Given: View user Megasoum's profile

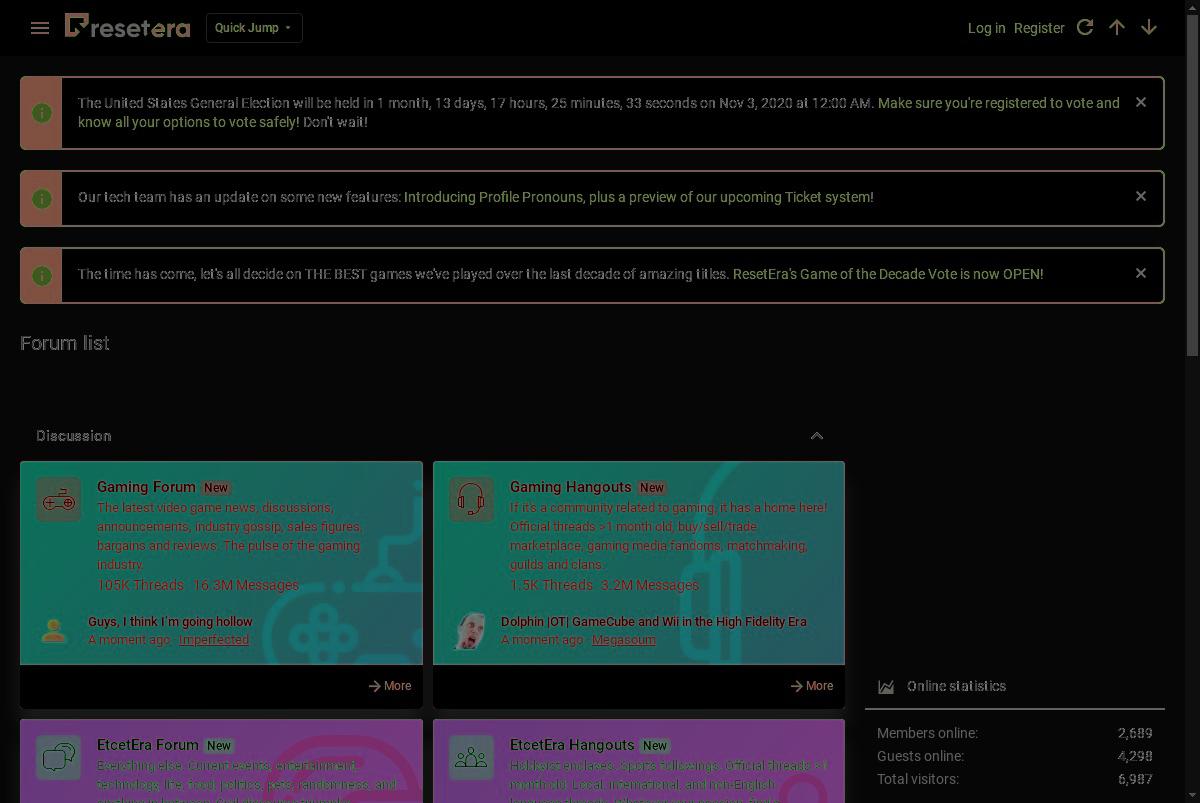Looking at the screenshot, I should click(624, 640).
